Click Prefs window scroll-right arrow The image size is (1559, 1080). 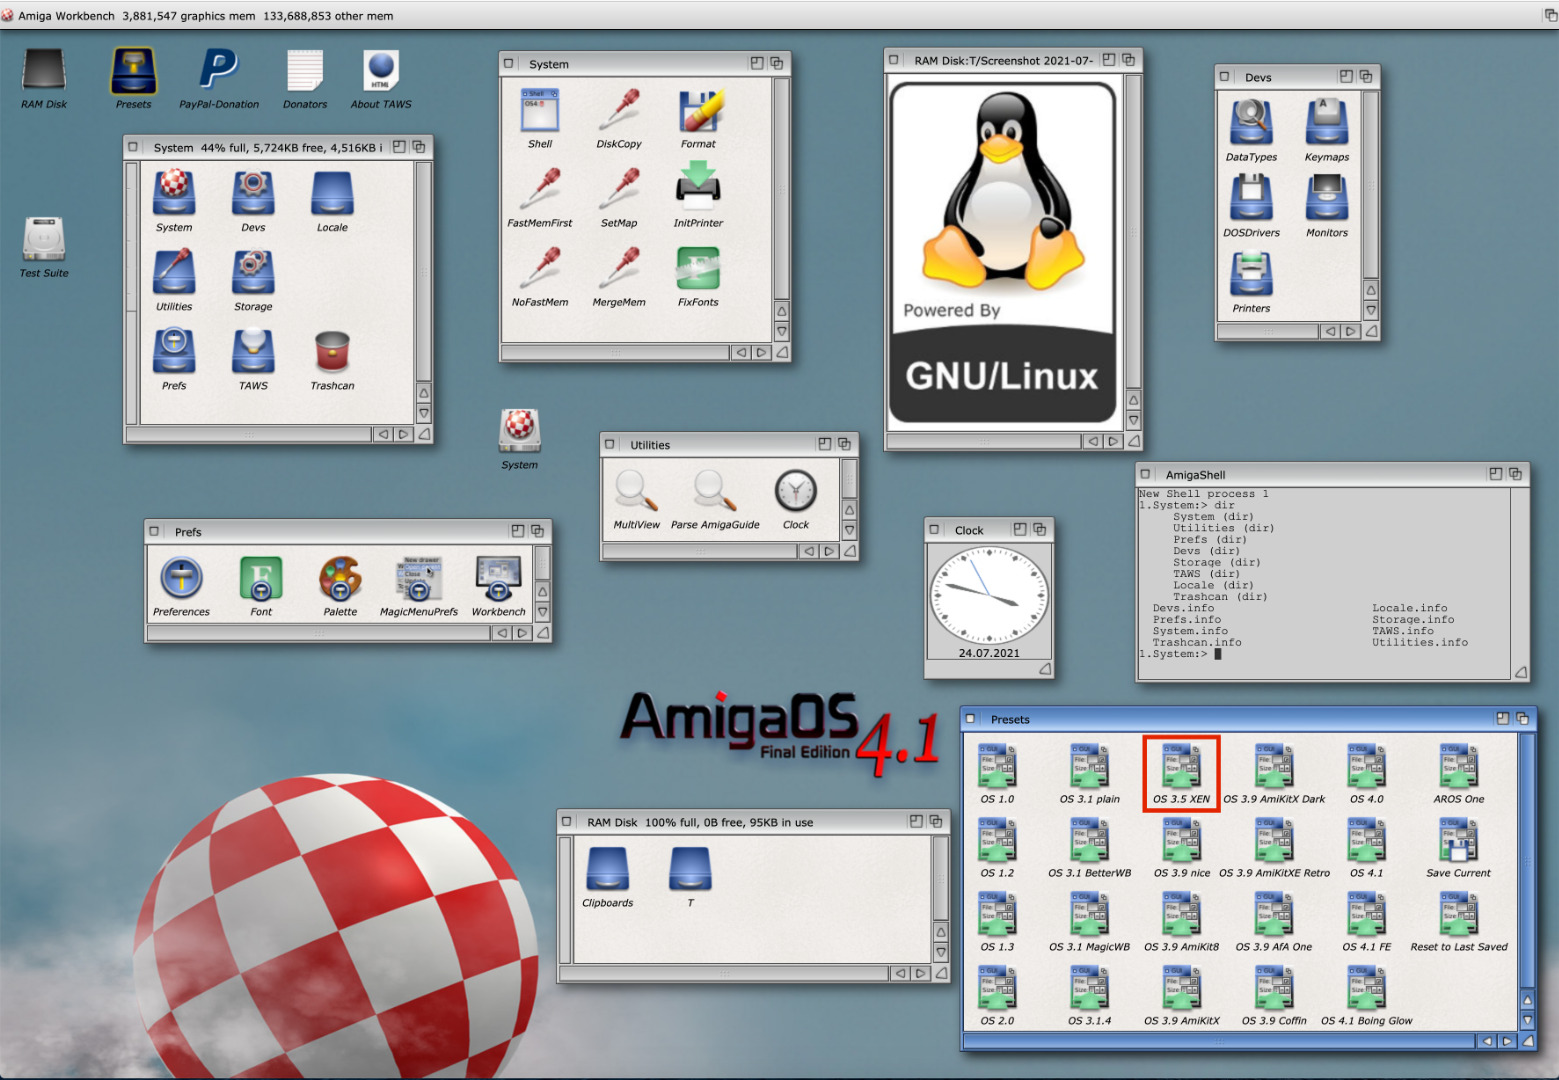point(522,633)
